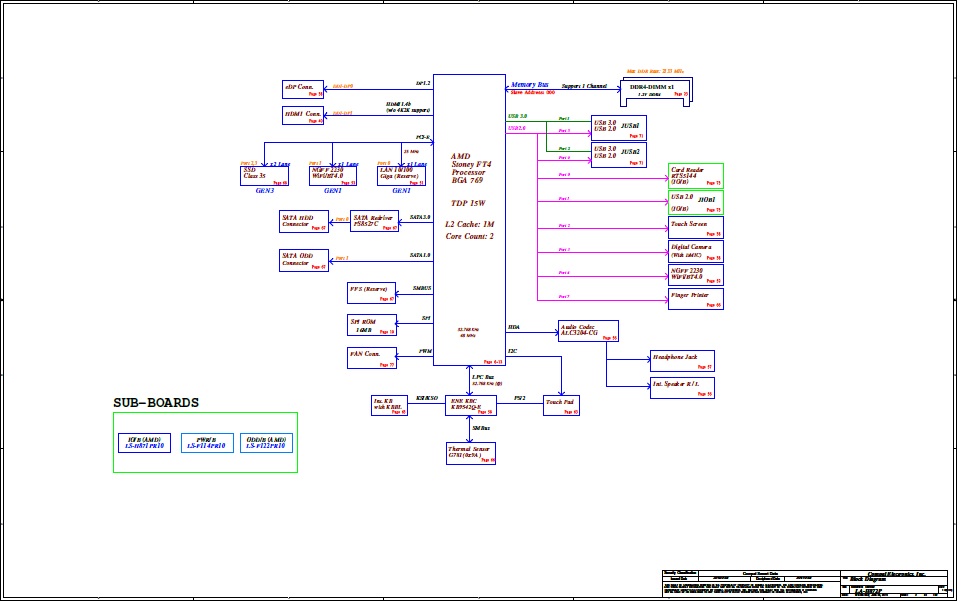Select the Finger Printer block

click(695, 298)
